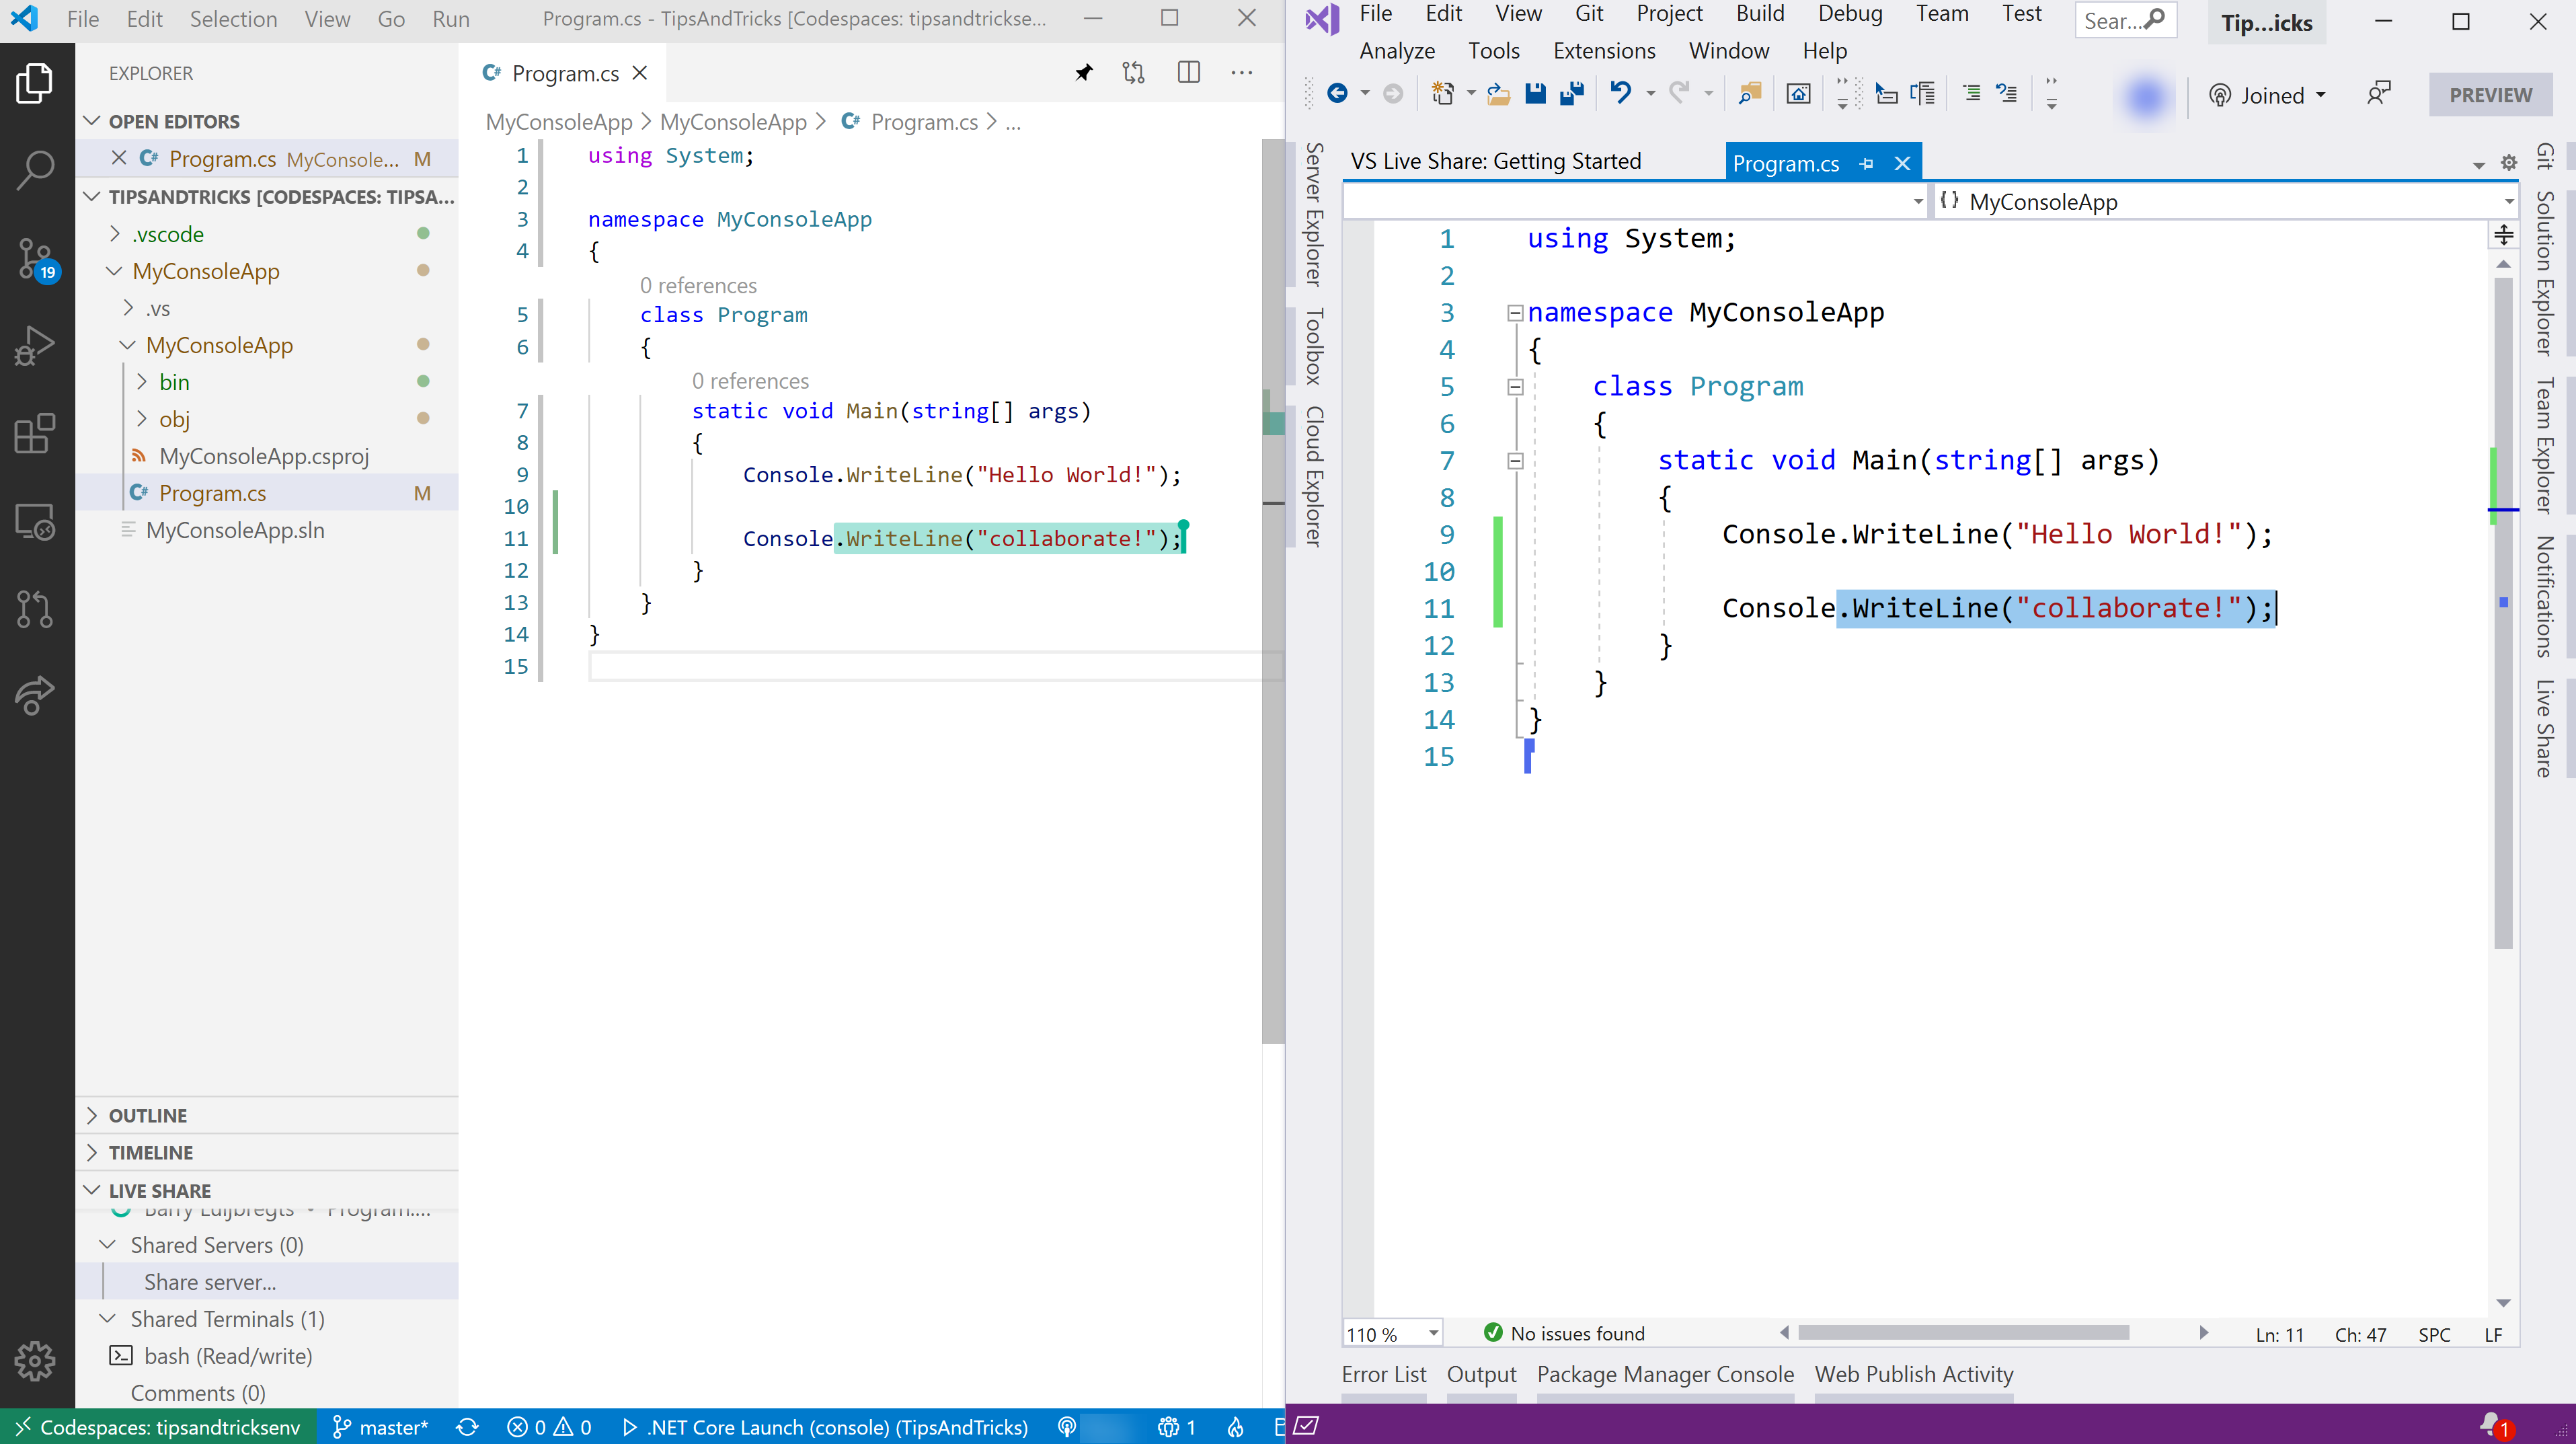Click .NET Core Launch (console) status item
Image resolution: width=2576 pixels, height=1444 pixels.
[x=825, y=1427]
